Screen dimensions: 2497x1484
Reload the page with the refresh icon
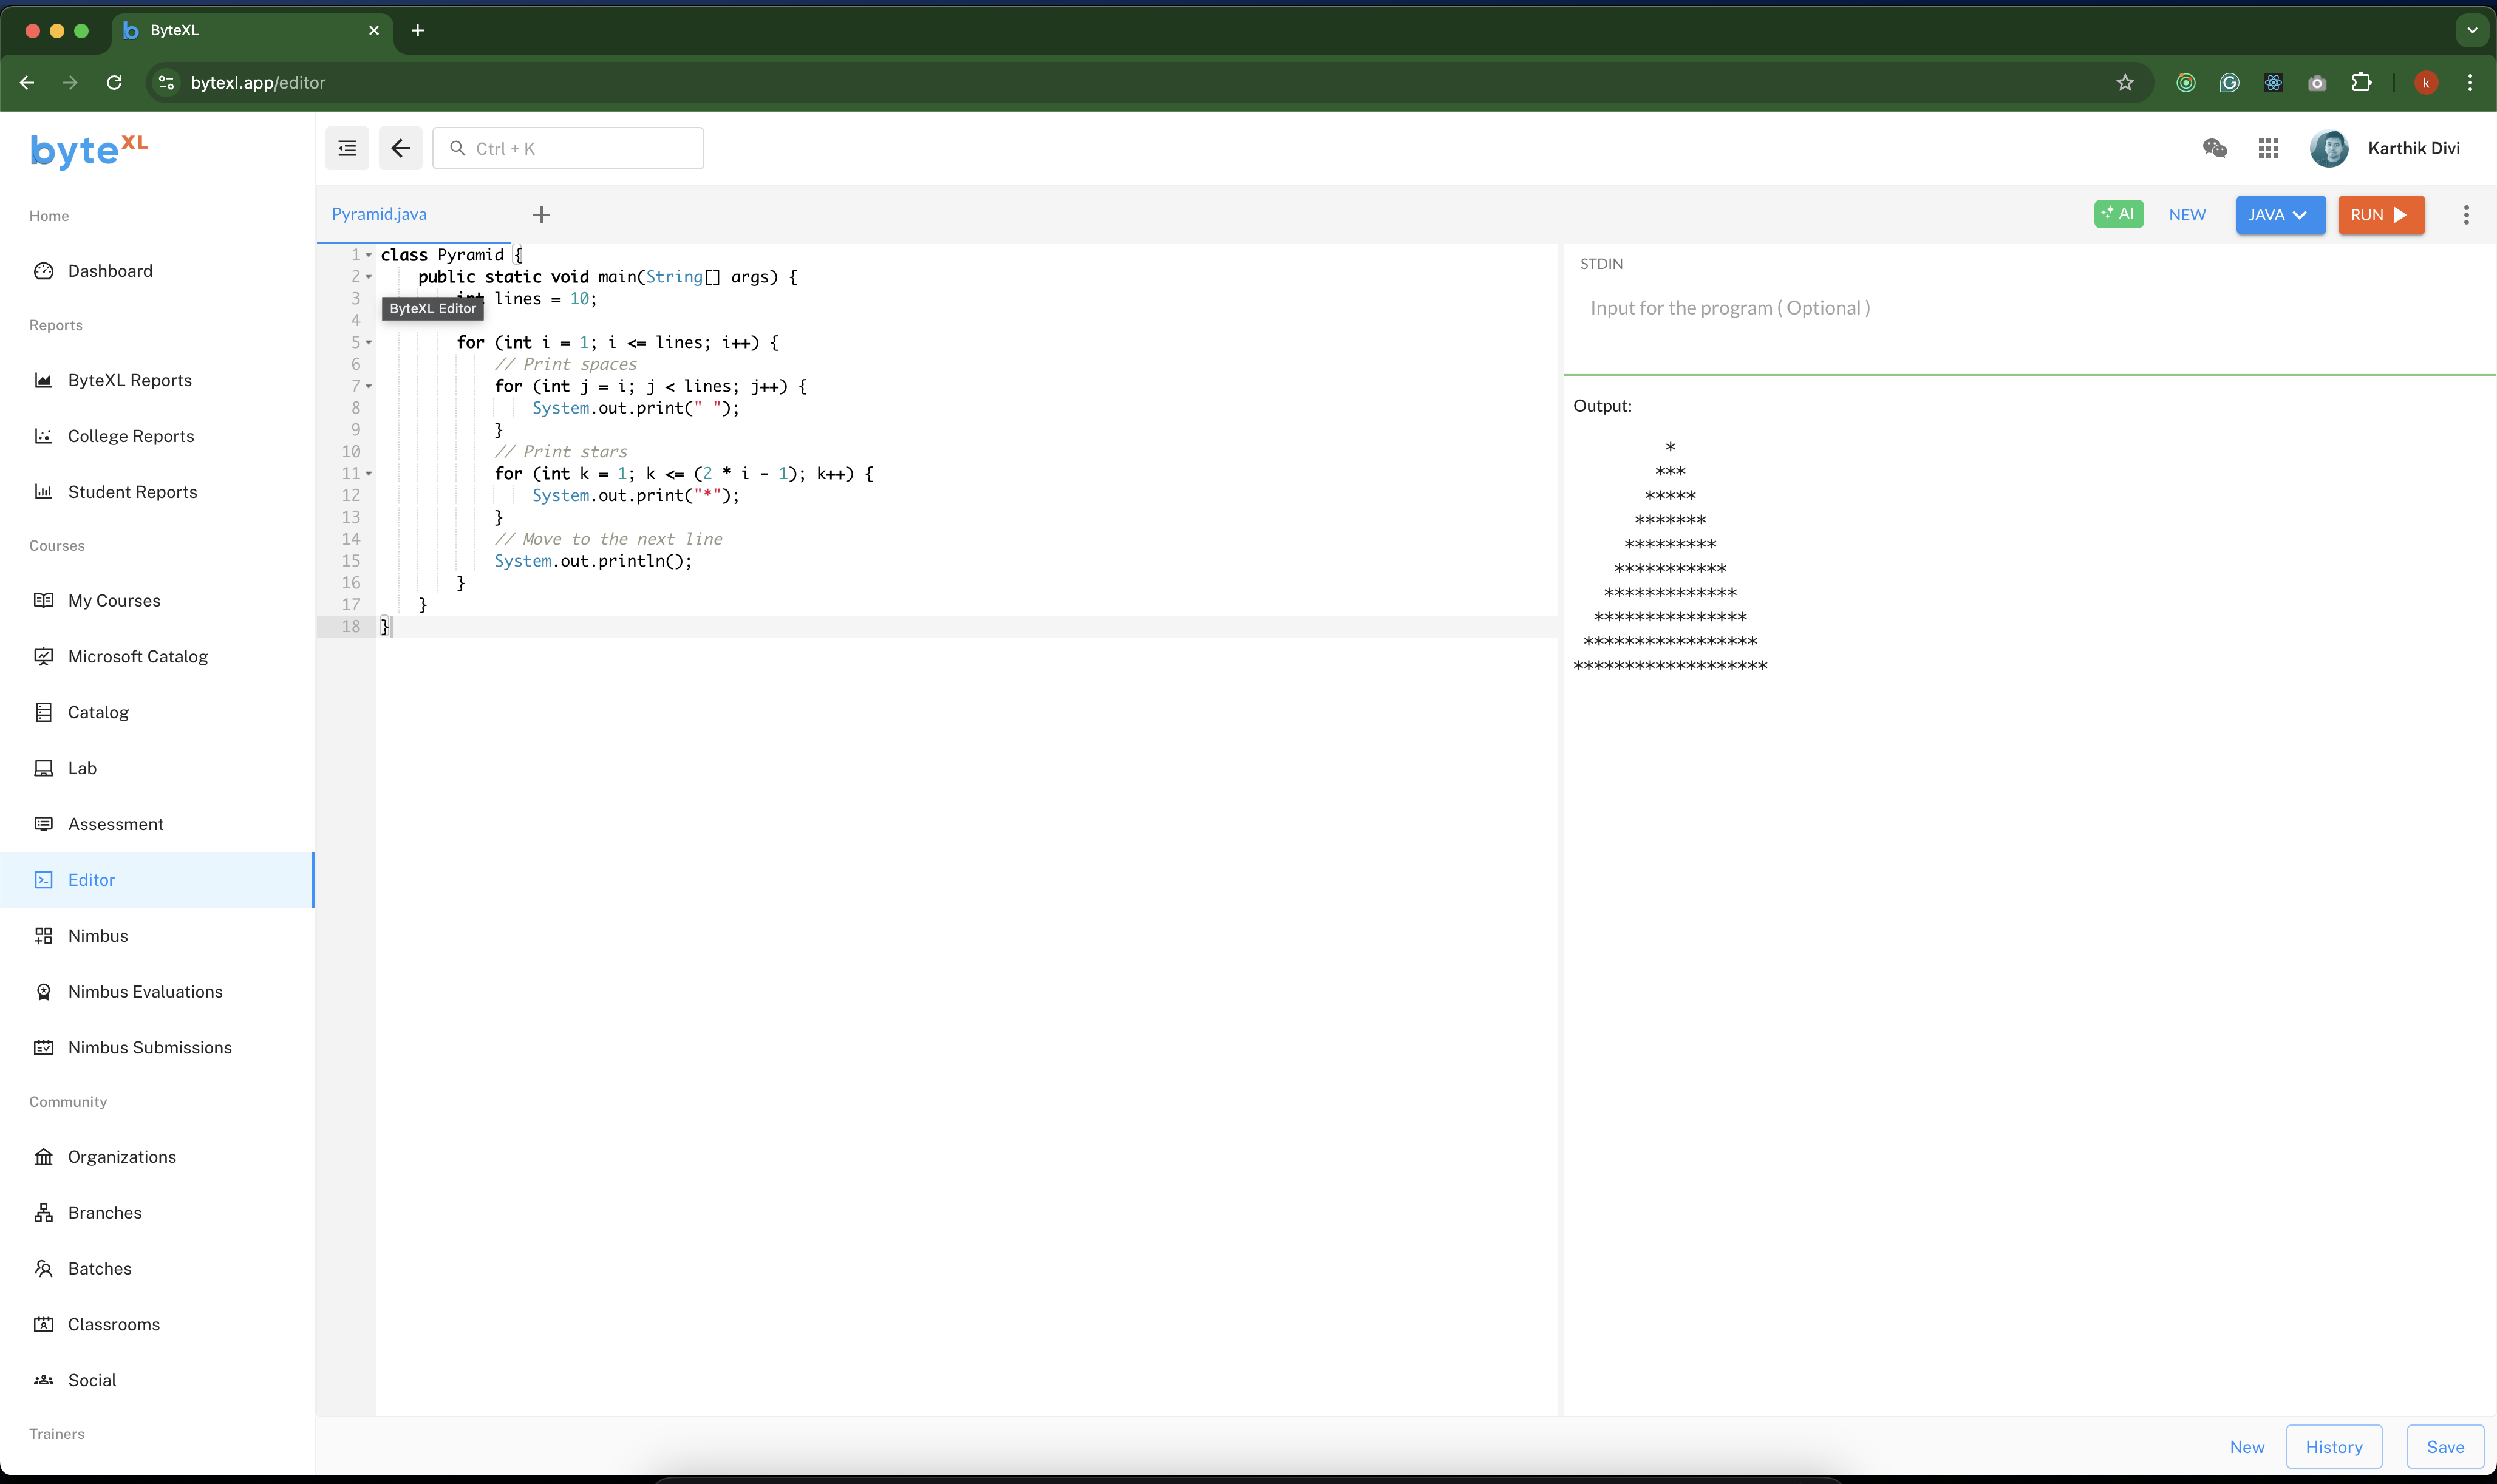113,82
